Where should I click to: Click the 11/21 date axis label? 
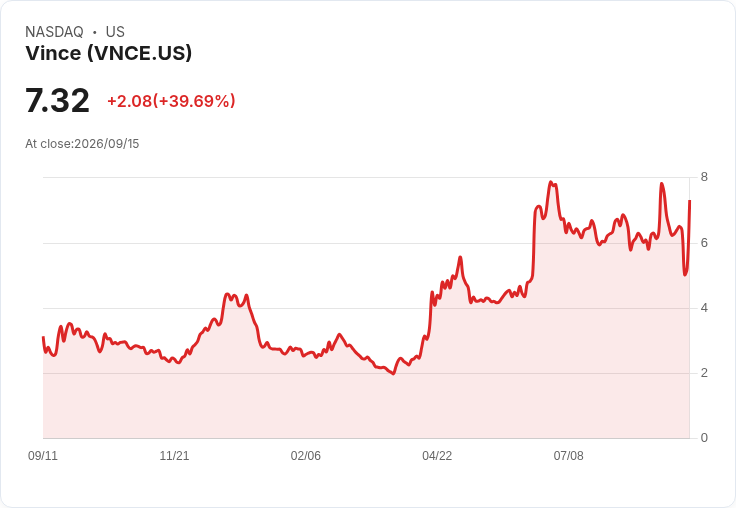(x=174, y=455)
